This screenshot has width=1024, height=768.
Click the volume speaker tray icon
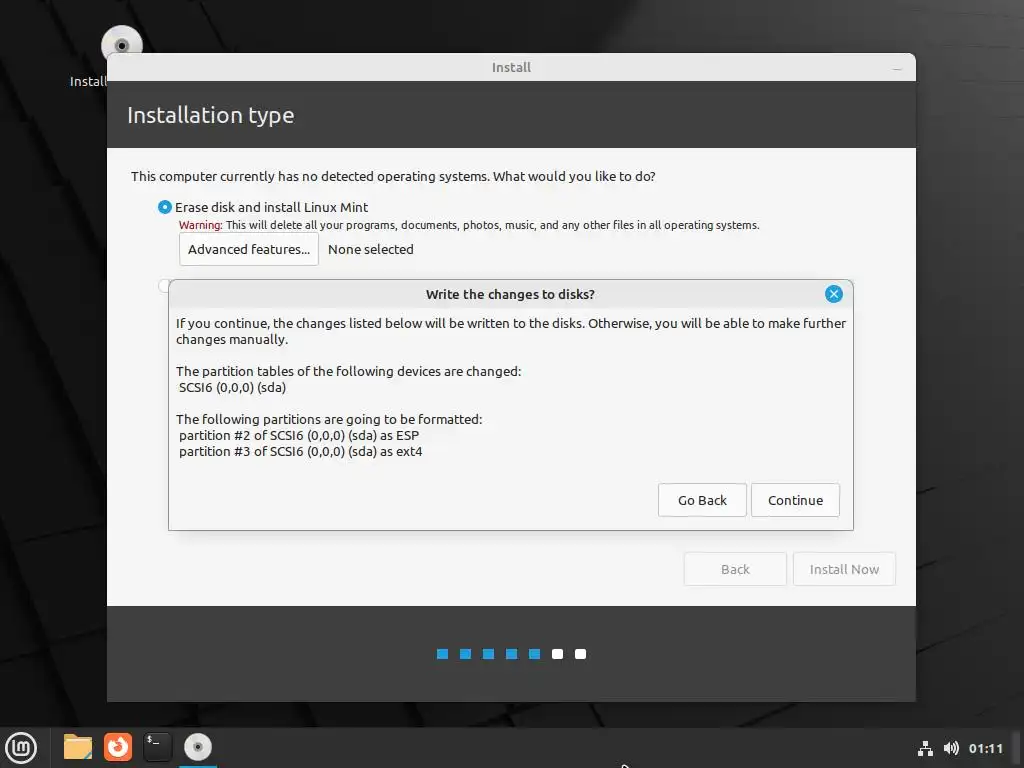[951, 748]
